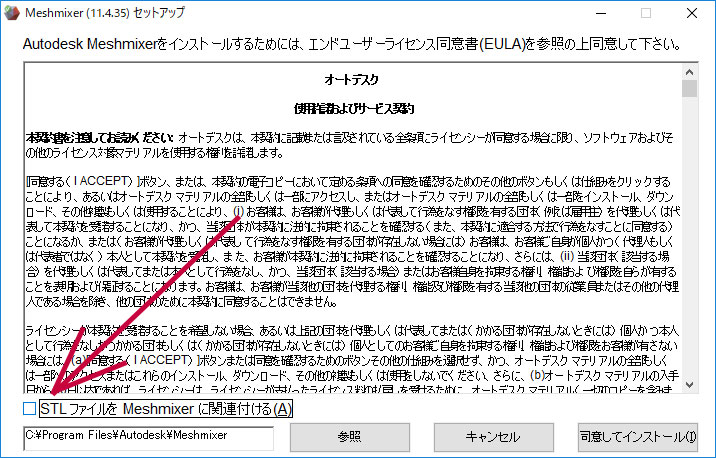Click the EULA scrollbar up arrow

coord(689,71)
